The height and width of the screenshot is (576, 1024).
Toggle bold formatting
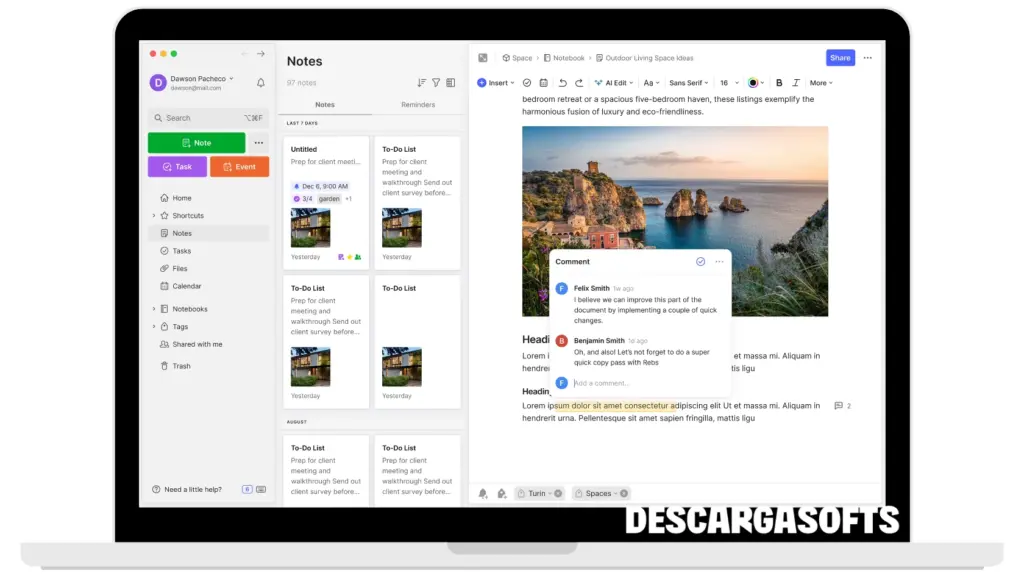779,83
